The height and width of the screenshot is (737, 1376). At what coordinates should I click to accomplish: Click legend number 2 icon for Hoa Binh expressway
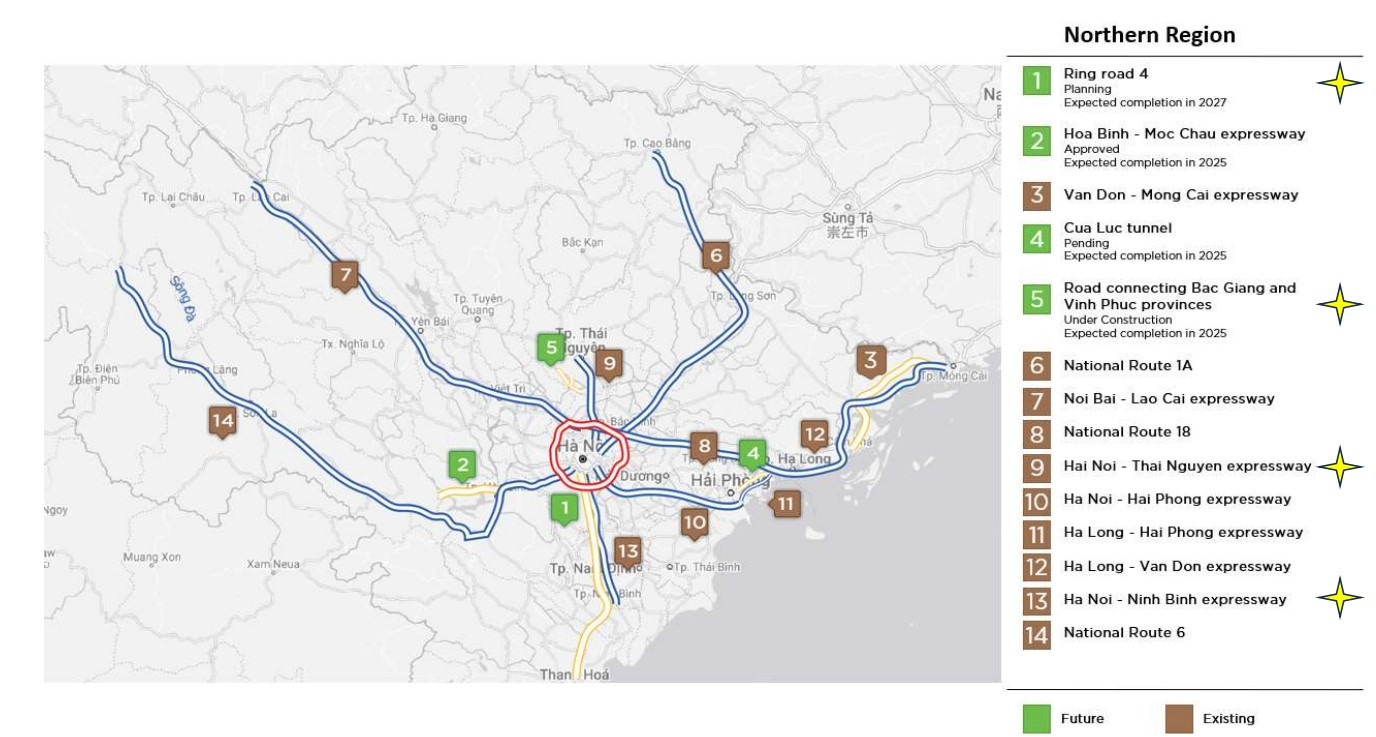click(x=1037, y=141)
